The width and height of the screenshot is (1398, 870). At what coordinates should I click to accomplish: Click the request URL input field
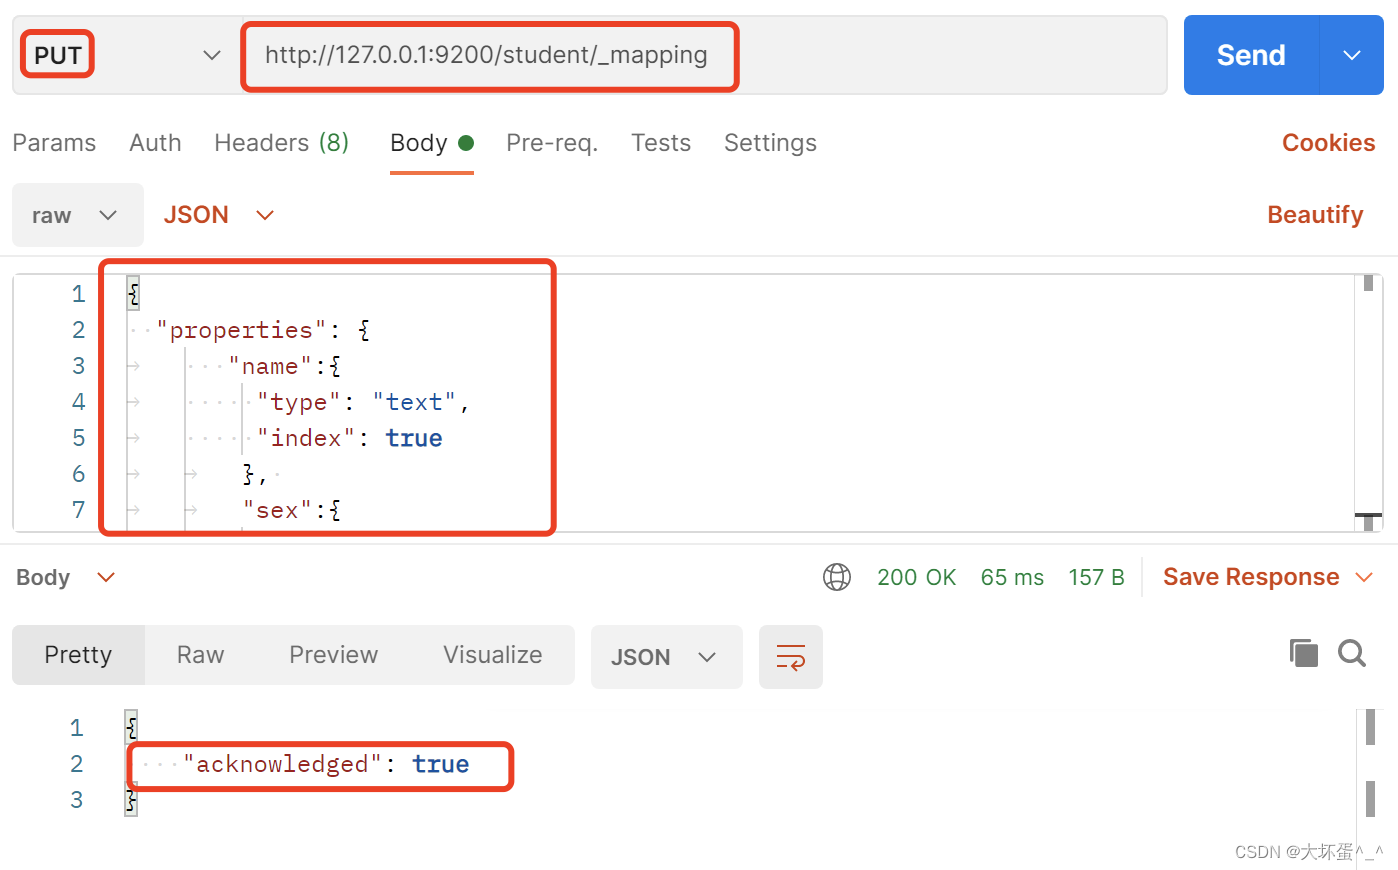(x=704, y=55)
